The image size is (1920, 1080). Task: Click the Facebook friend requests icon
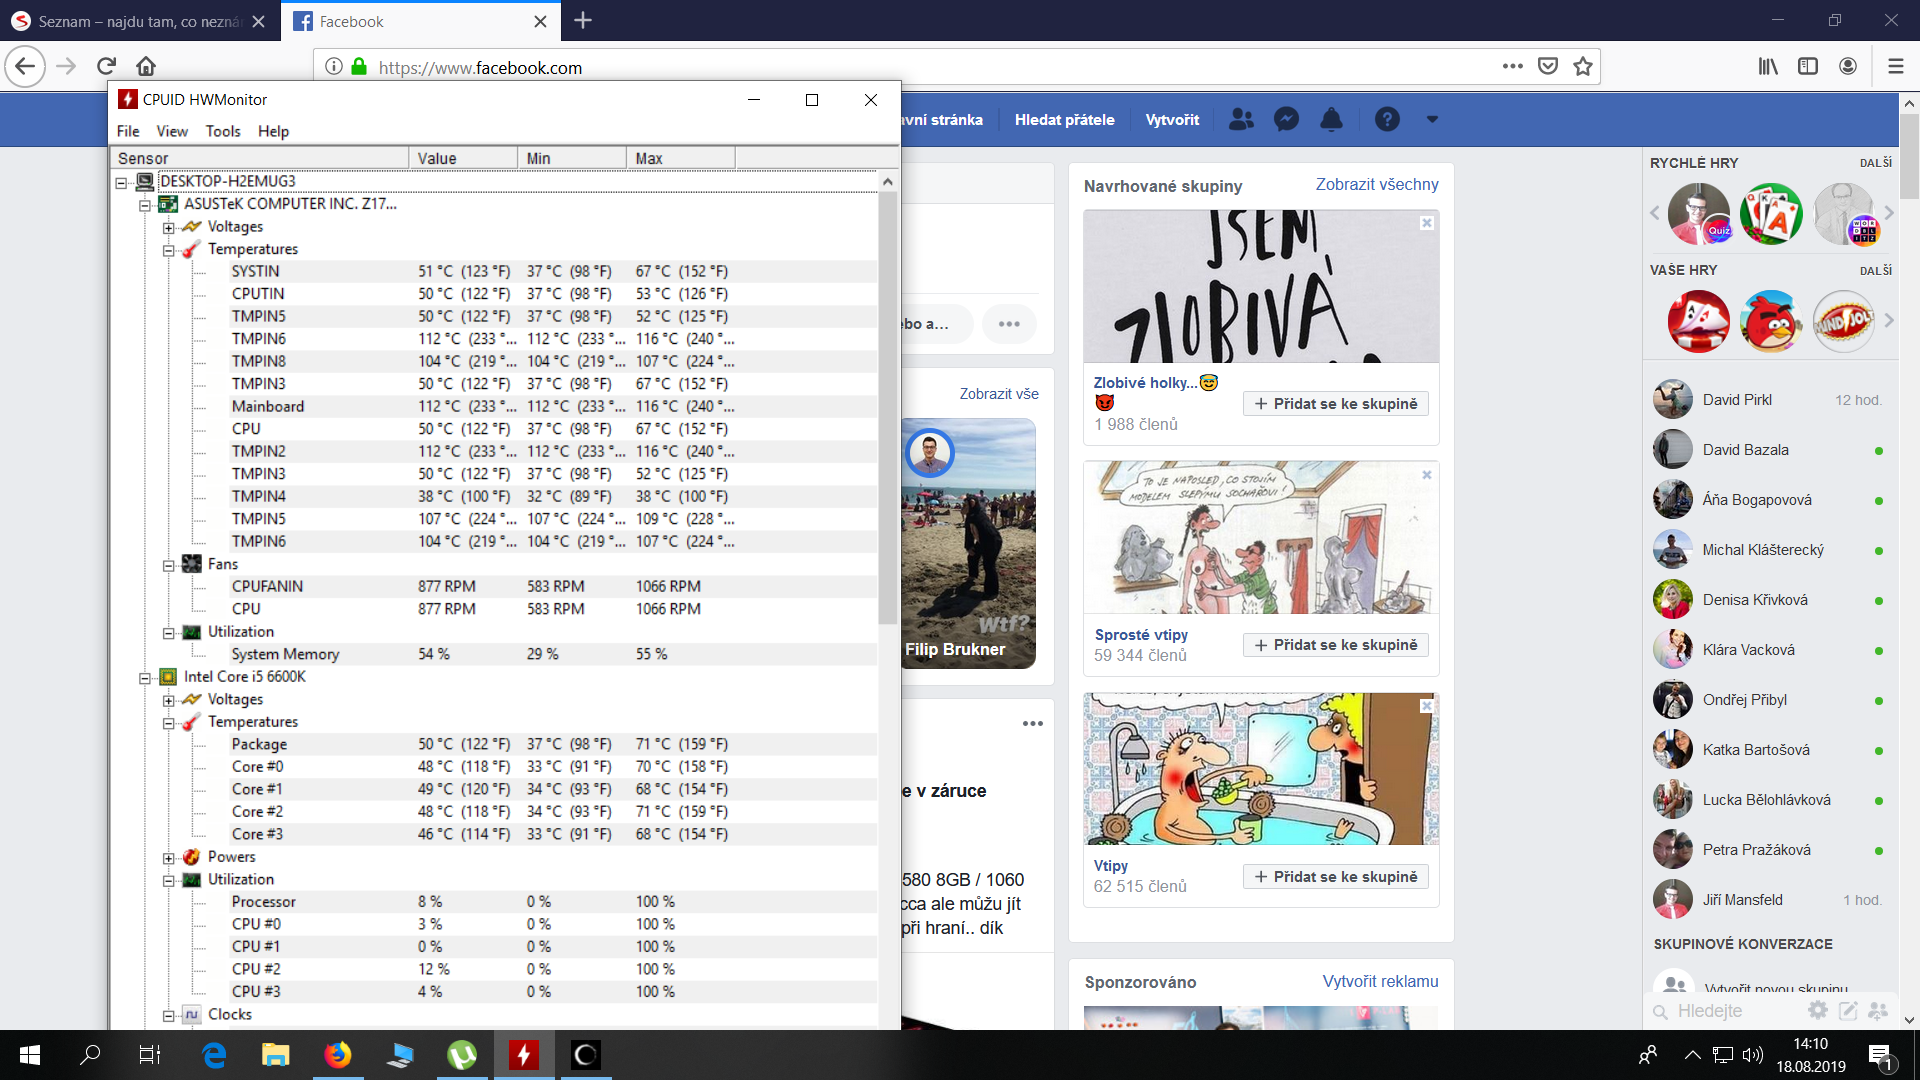pos(1241,119)
